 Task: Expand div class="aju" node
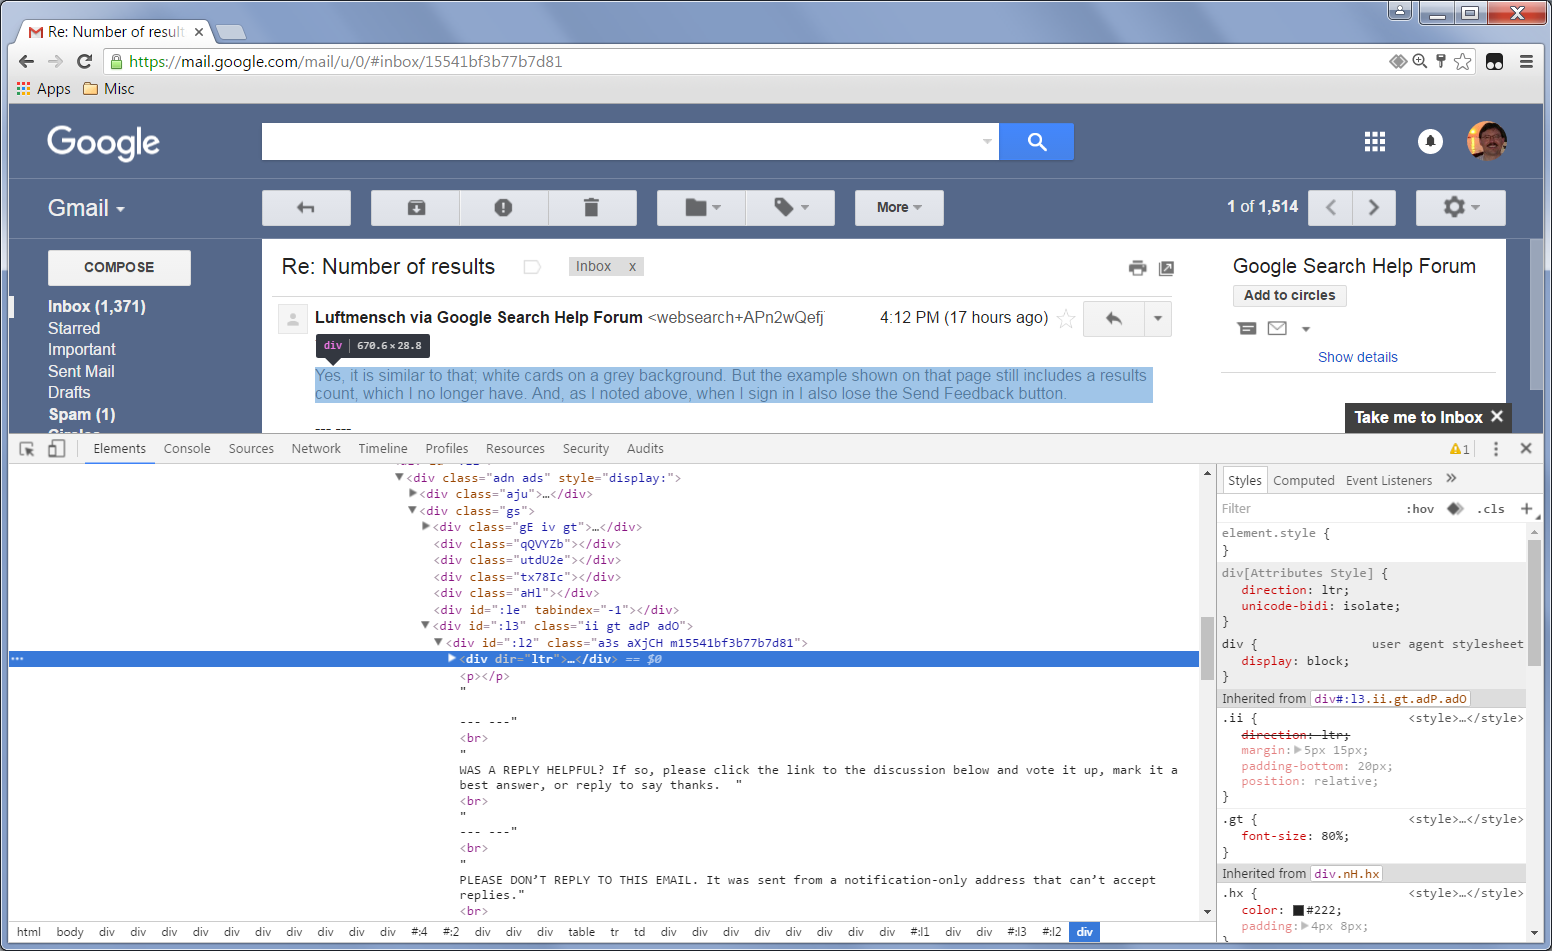tap(413, 494)
